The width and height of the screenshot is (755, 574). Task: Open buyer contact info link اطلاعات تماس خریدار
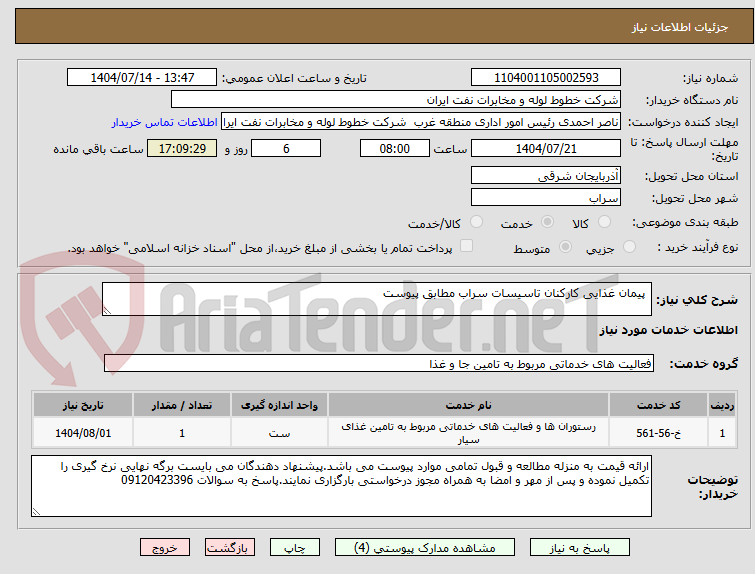click(165, 122)
